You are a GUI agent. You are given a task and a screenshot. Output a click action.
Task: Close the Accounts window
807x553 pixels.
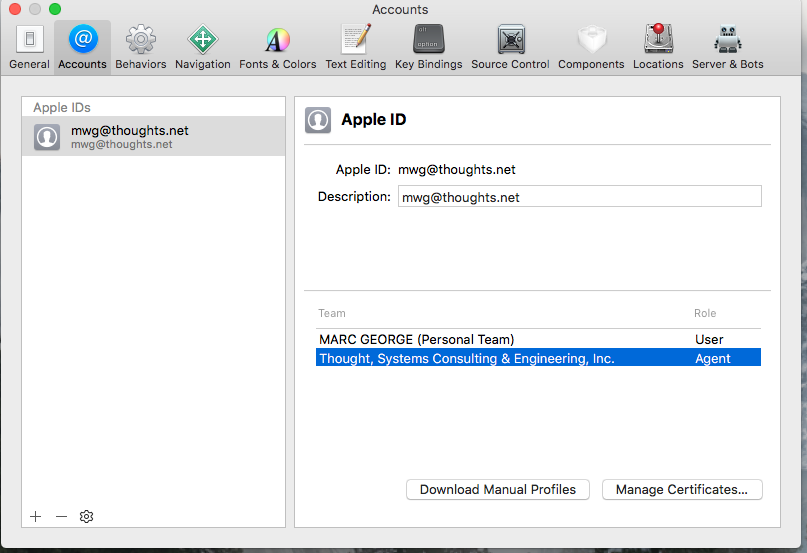pos(15,9)
